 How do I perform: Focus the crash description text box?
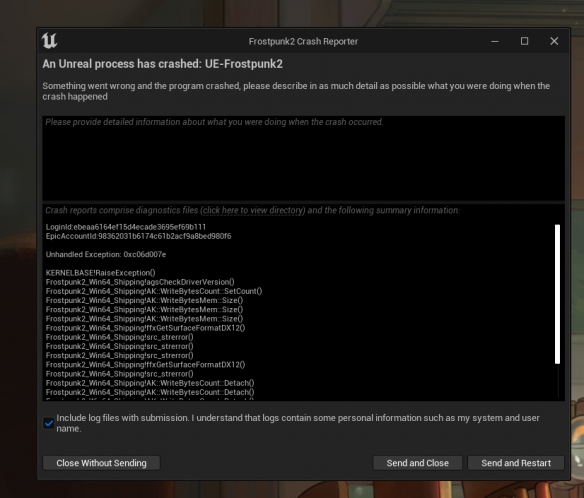click(304, 158)
